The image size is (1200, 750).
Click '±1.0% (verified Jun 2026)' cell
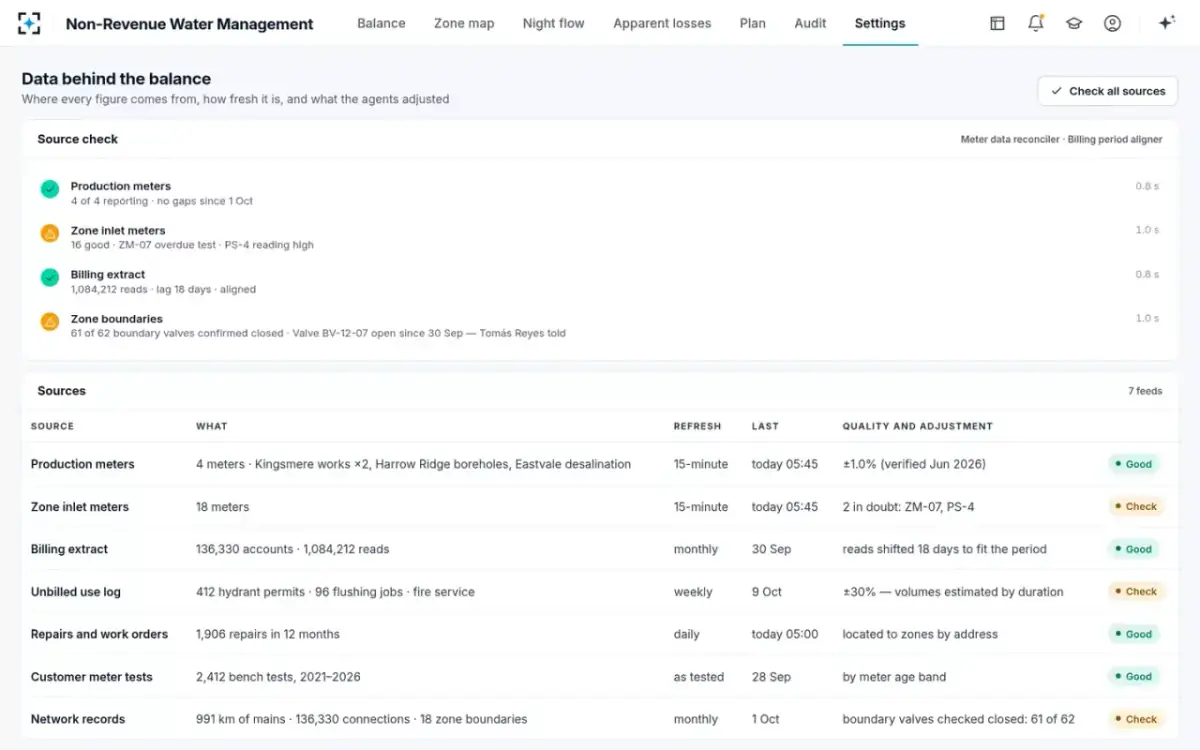(914, 464)
